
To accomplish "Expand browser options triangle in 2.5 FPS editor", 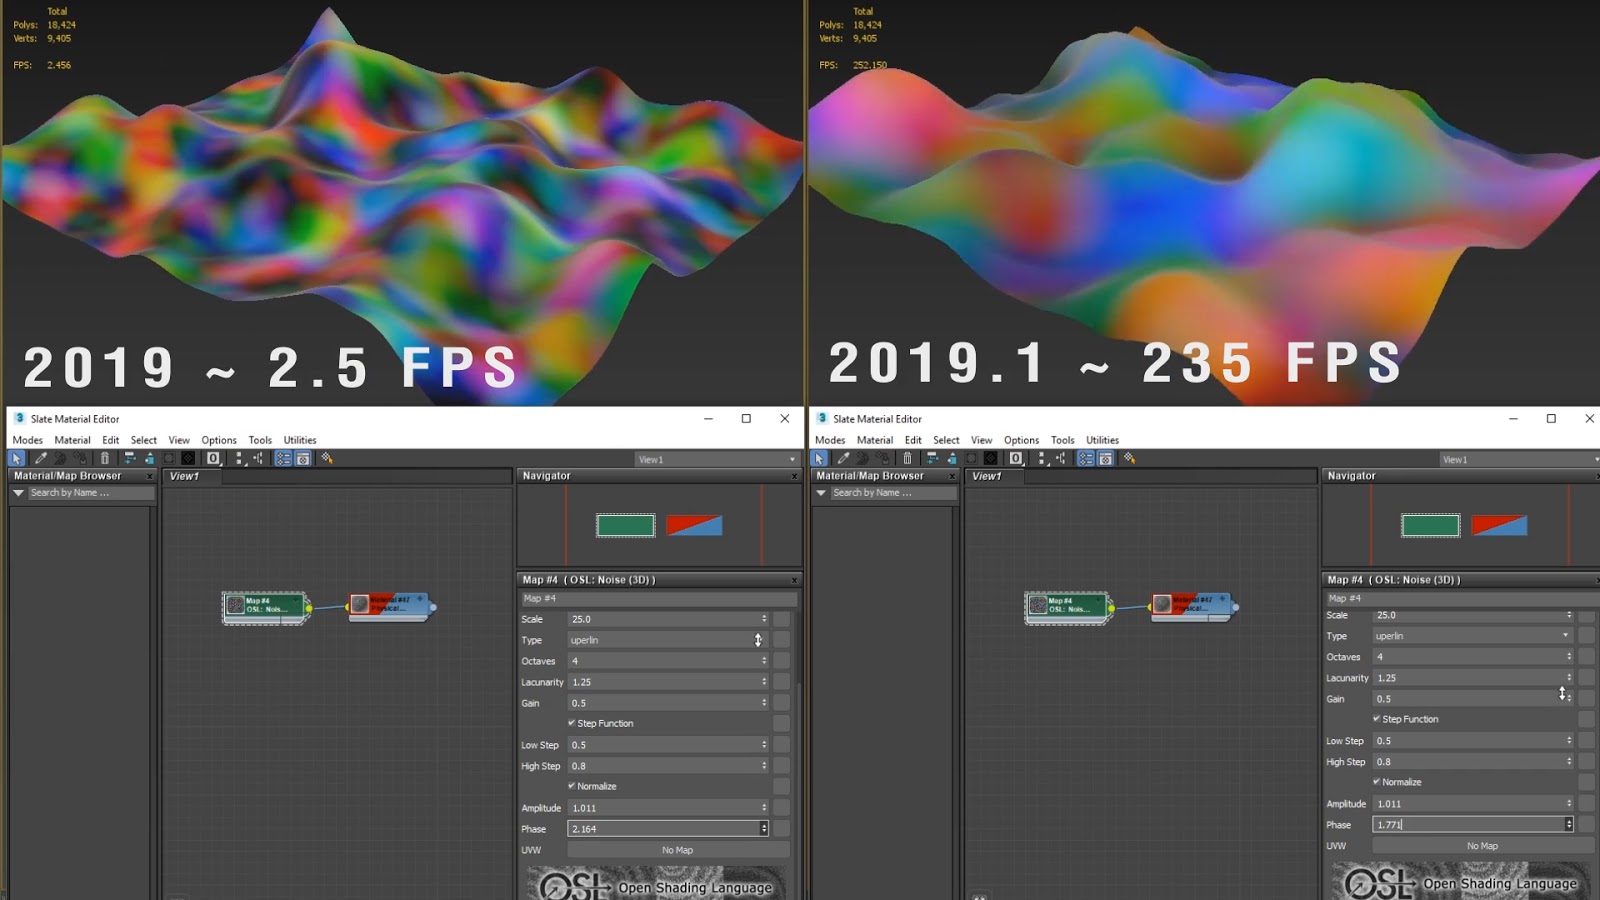I will pyautogui.click(x=18, y=493).
